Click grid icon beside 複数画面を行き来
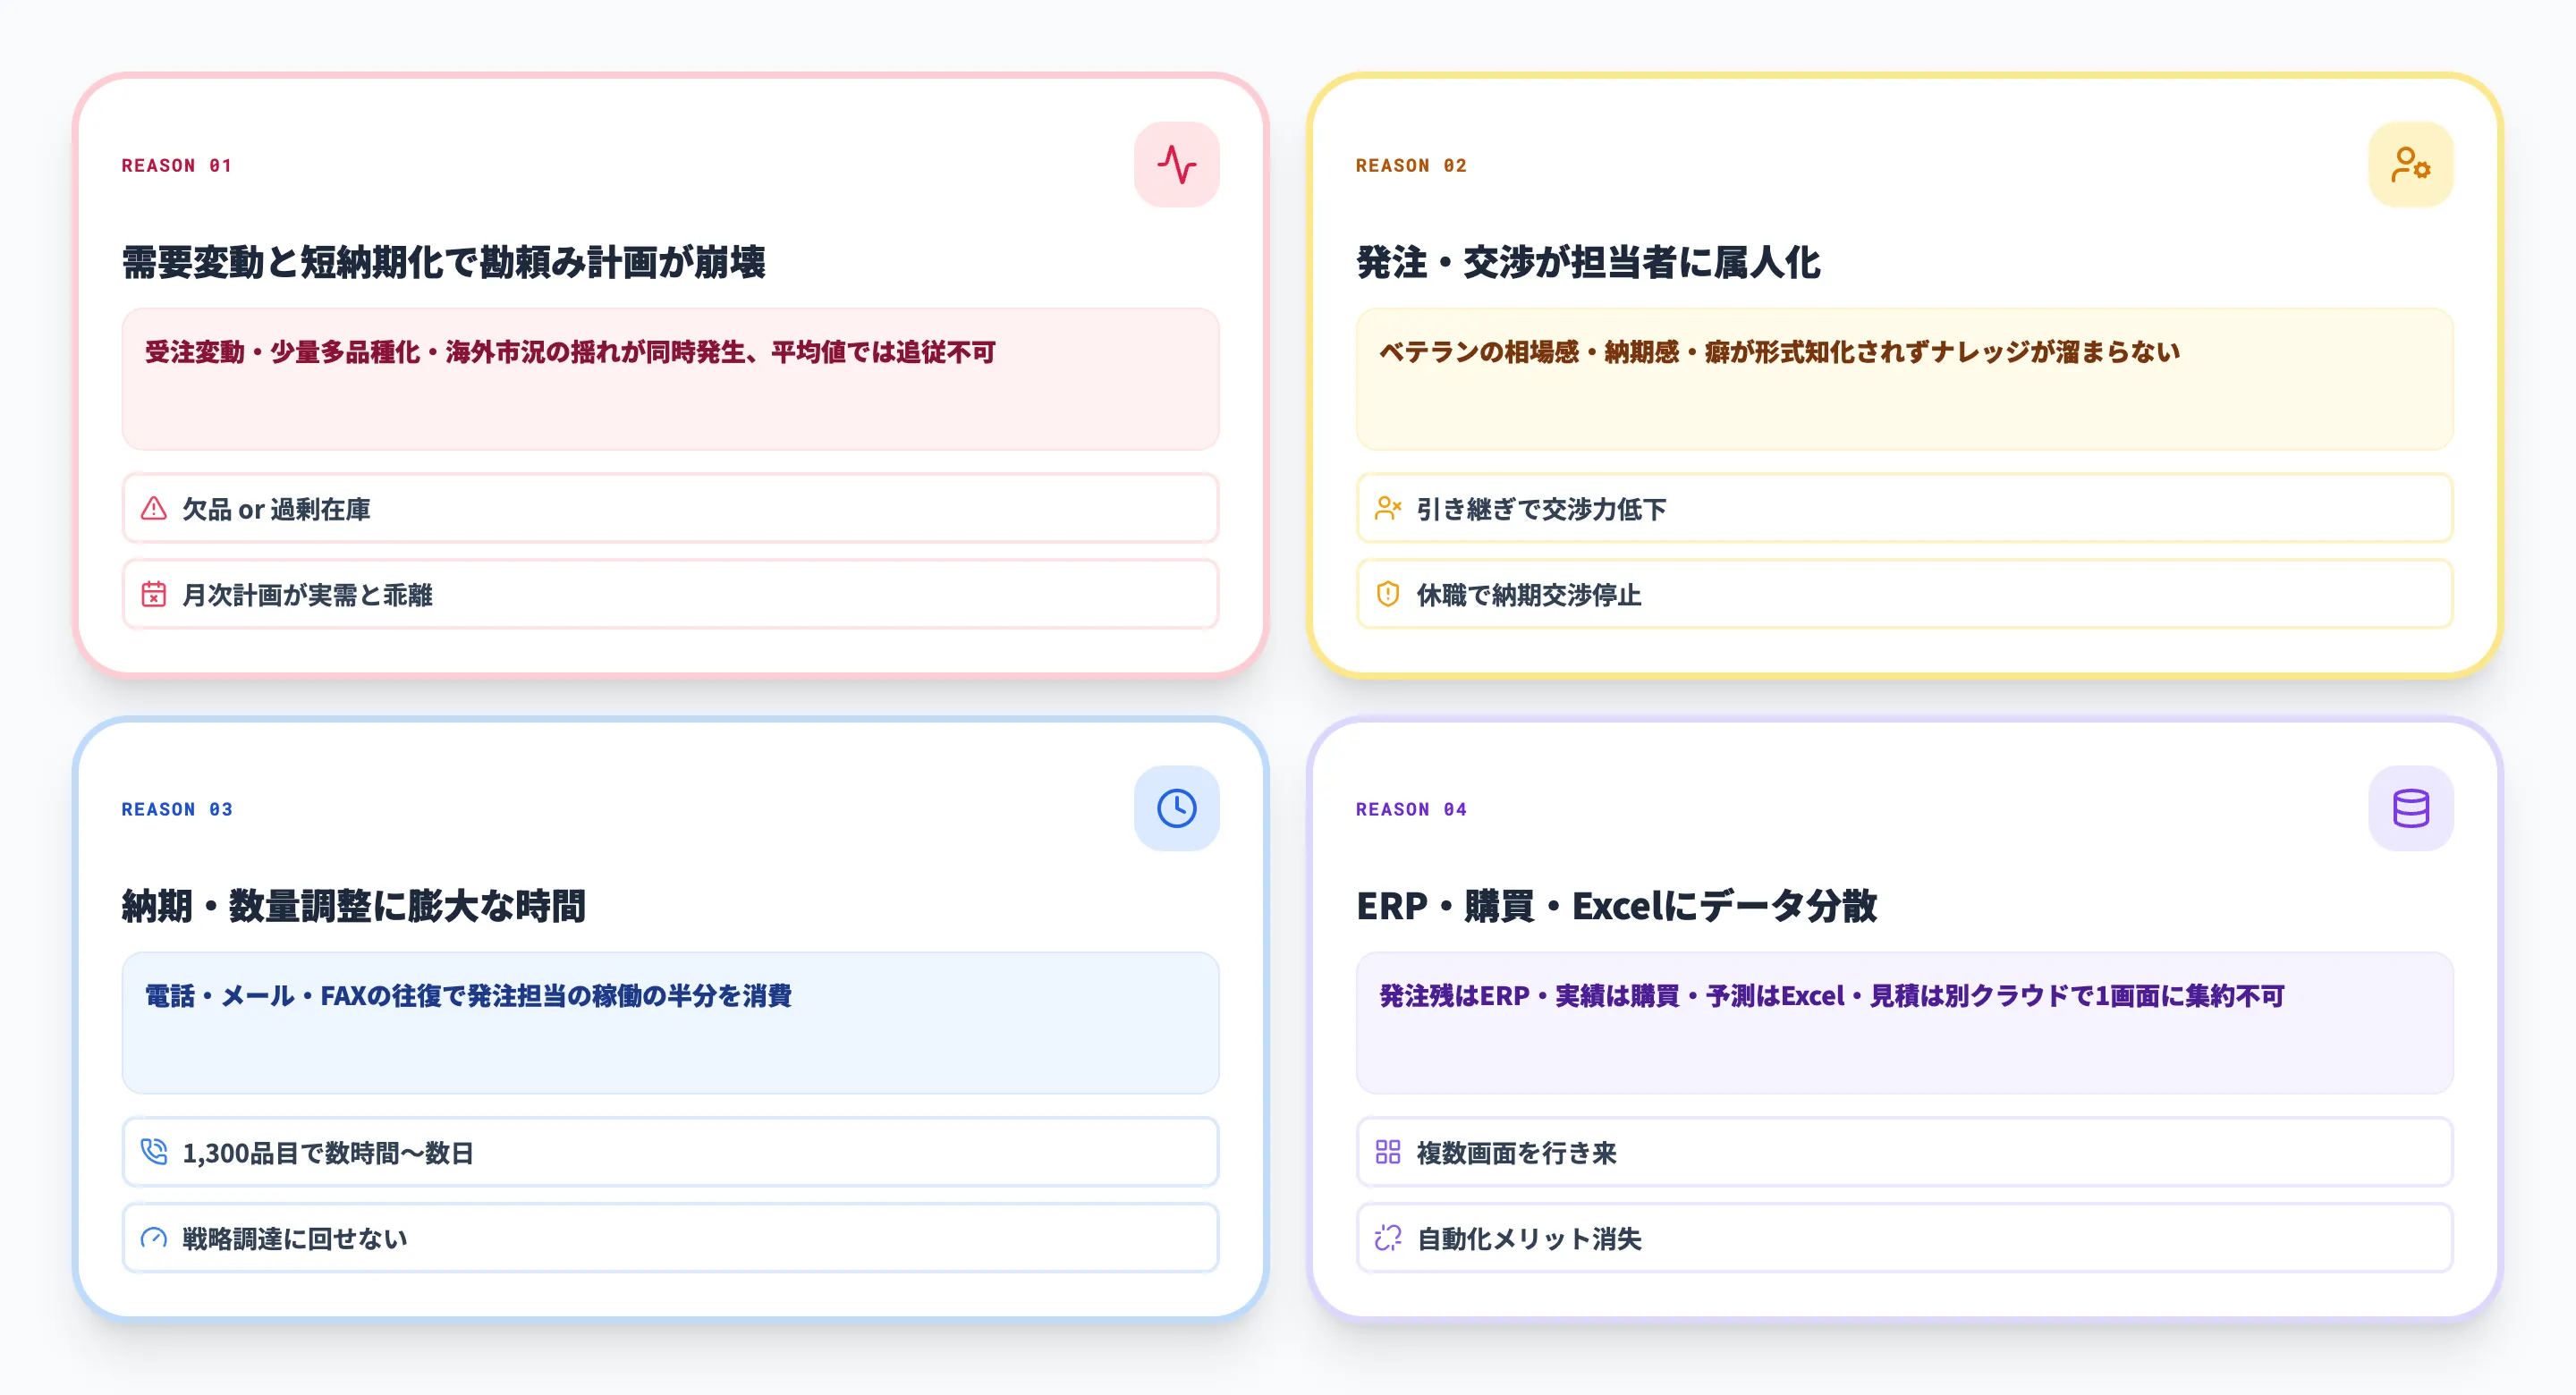This screenshot has width=2576, height=1395. [x=1388, y=1152]
